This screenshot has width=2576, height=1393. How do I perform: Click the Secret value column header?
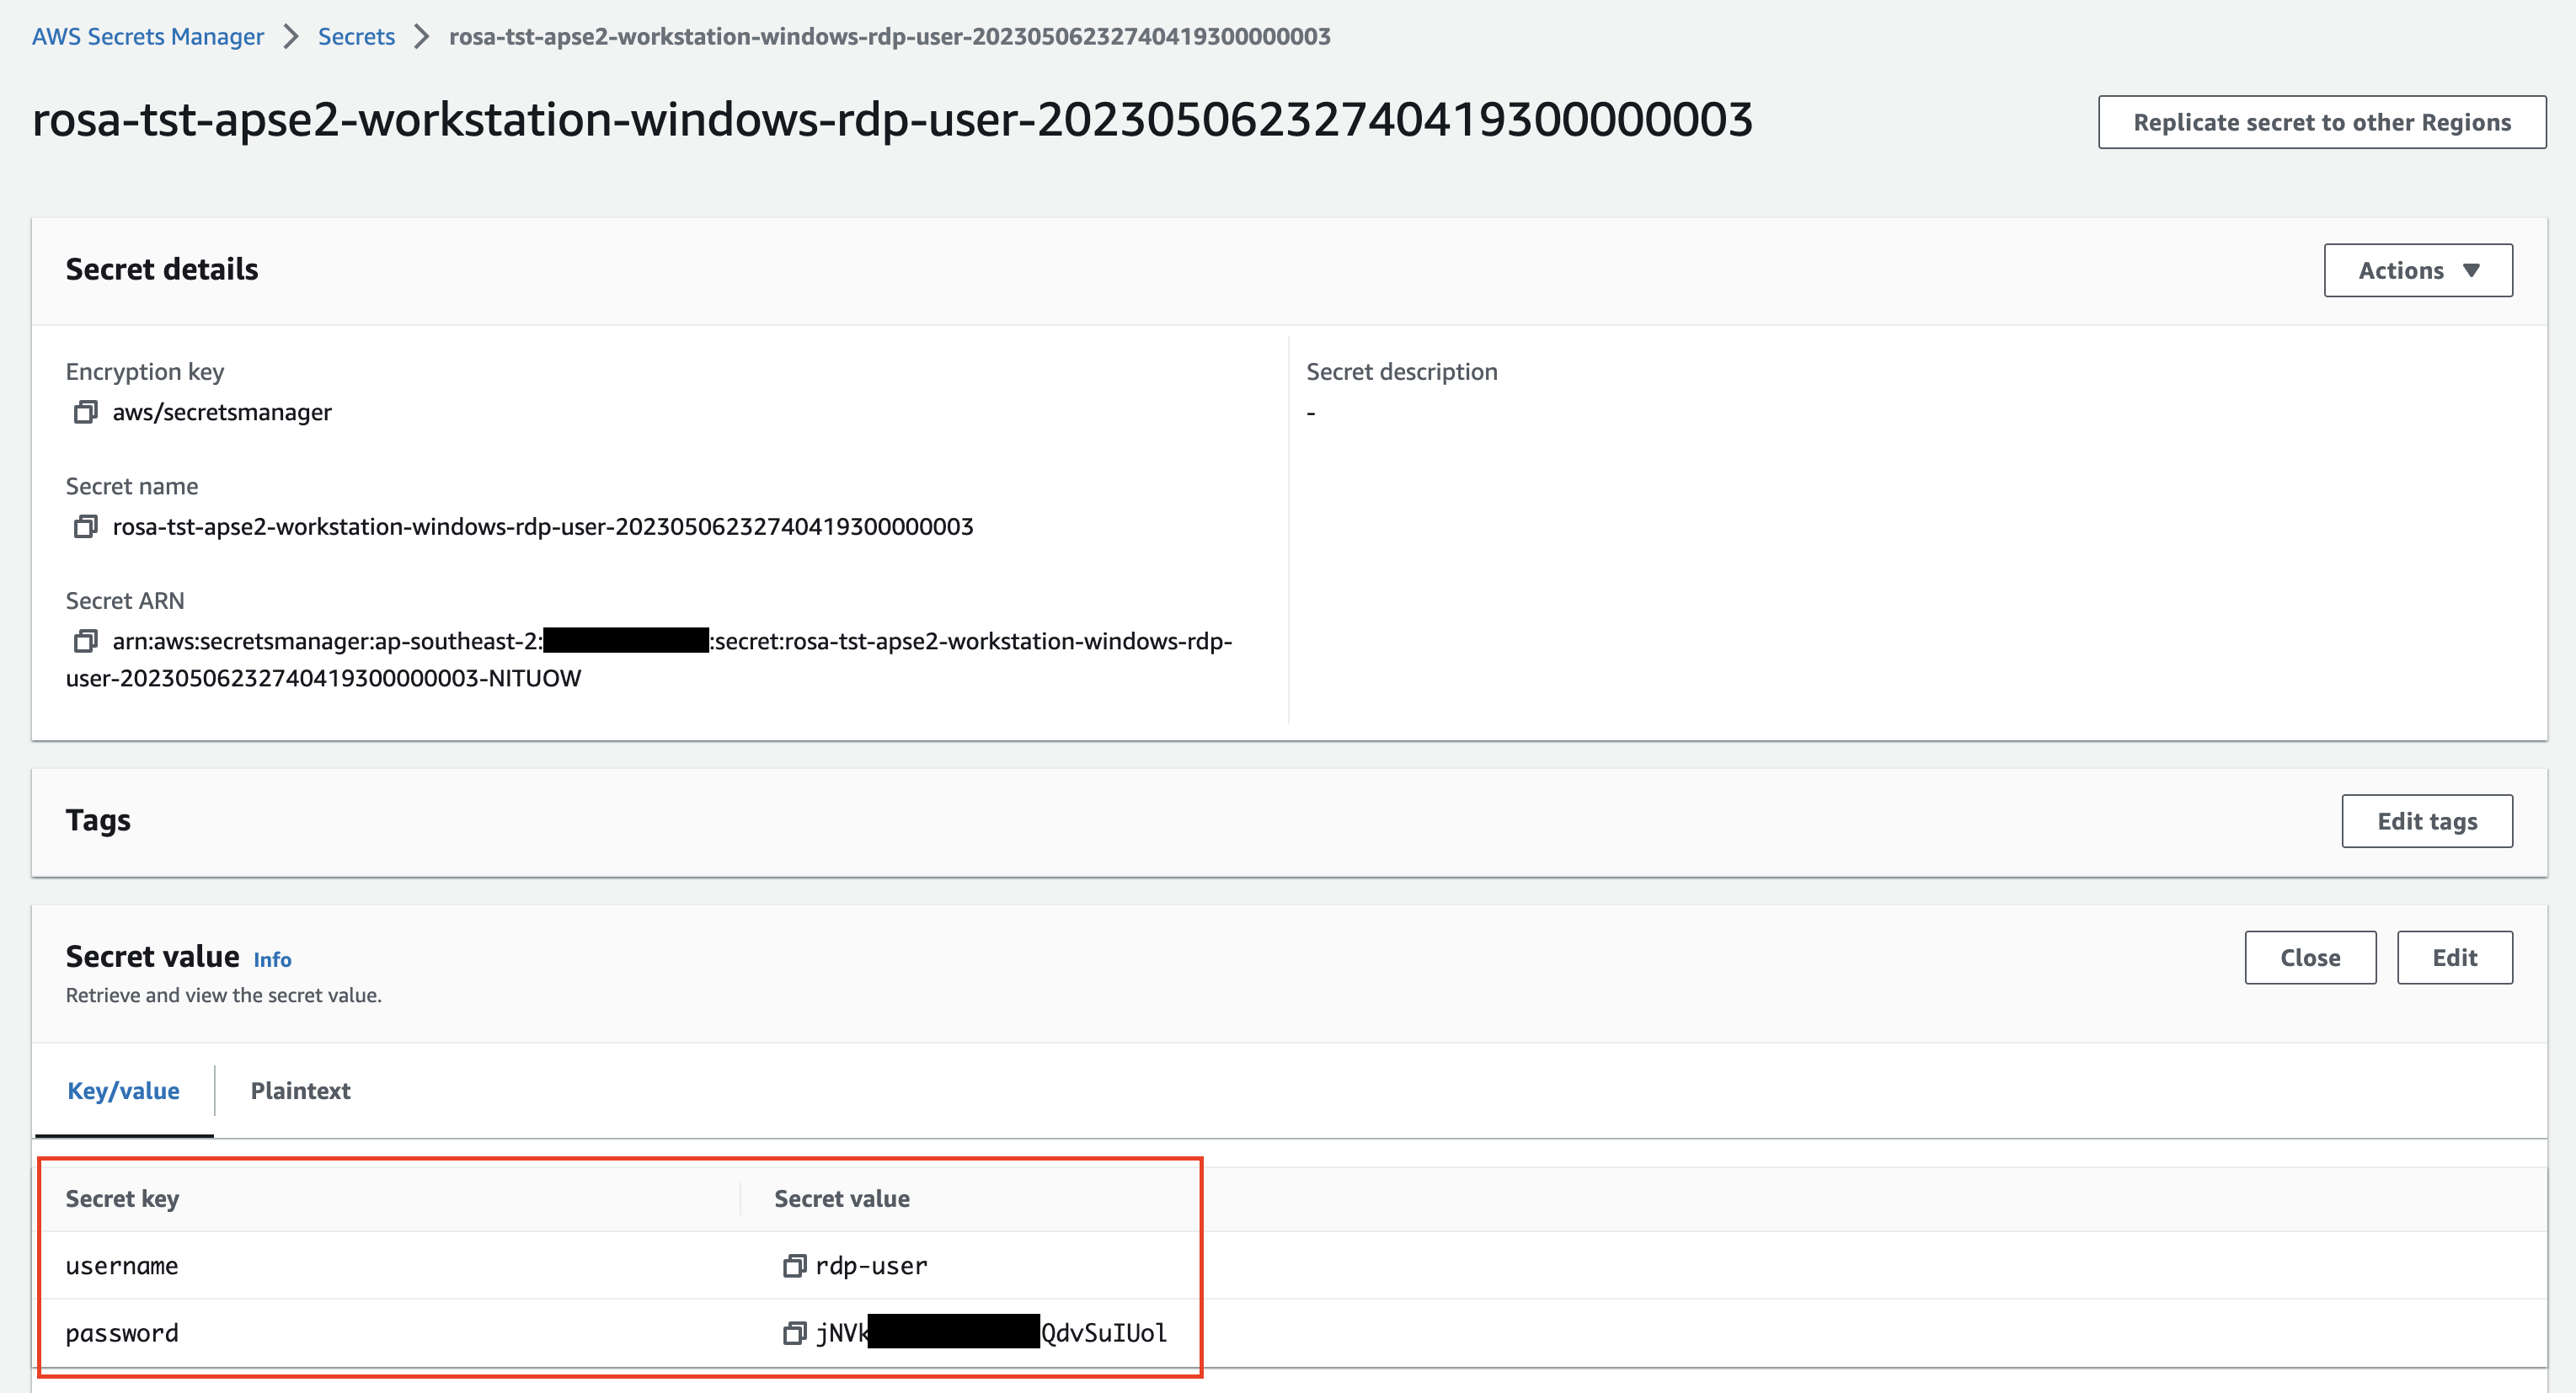pos(841,1198)
